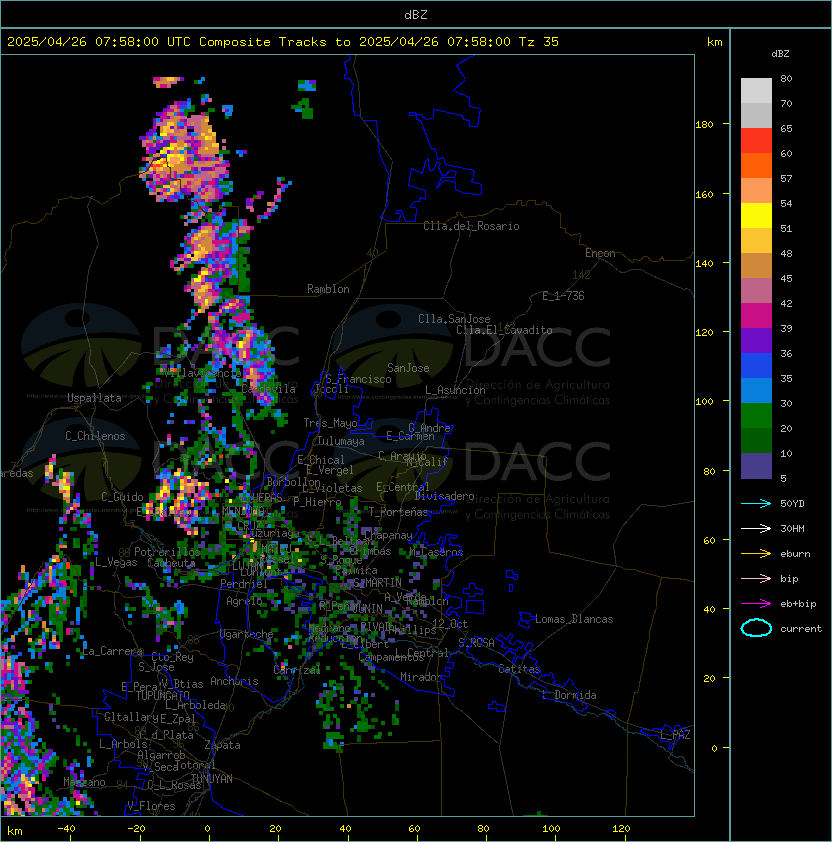
Task: Select the light gray 70-80 dBZ swatch
Action: [756, 91]
